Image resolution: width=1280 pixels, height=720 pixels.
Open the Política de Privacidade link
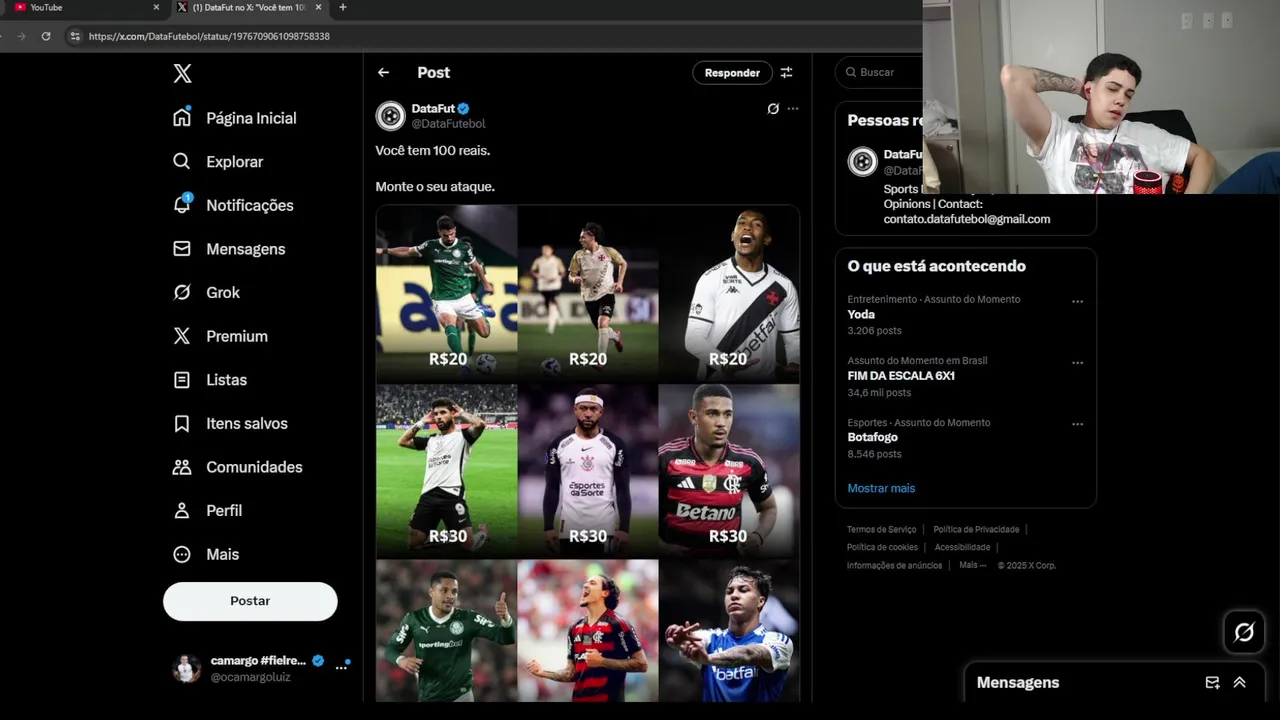(x=976, y=529)
